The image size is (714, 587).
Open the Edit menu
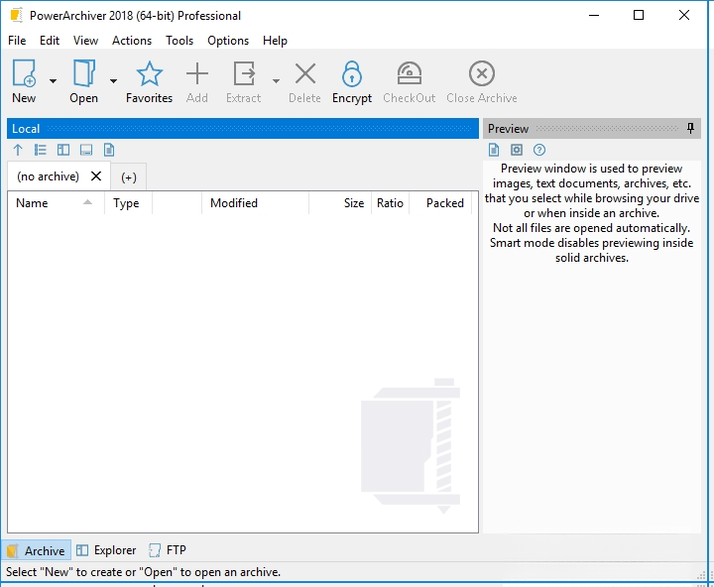click(49, 41)
